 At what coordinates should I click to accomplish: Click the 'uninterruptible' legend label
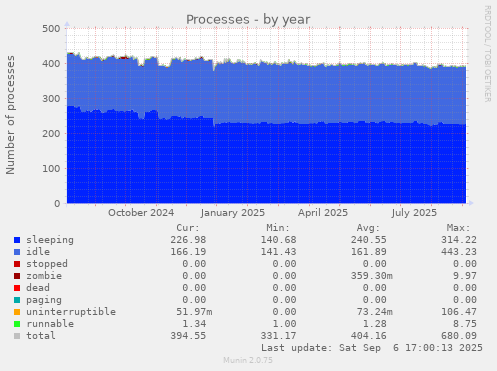pos(71,312)
